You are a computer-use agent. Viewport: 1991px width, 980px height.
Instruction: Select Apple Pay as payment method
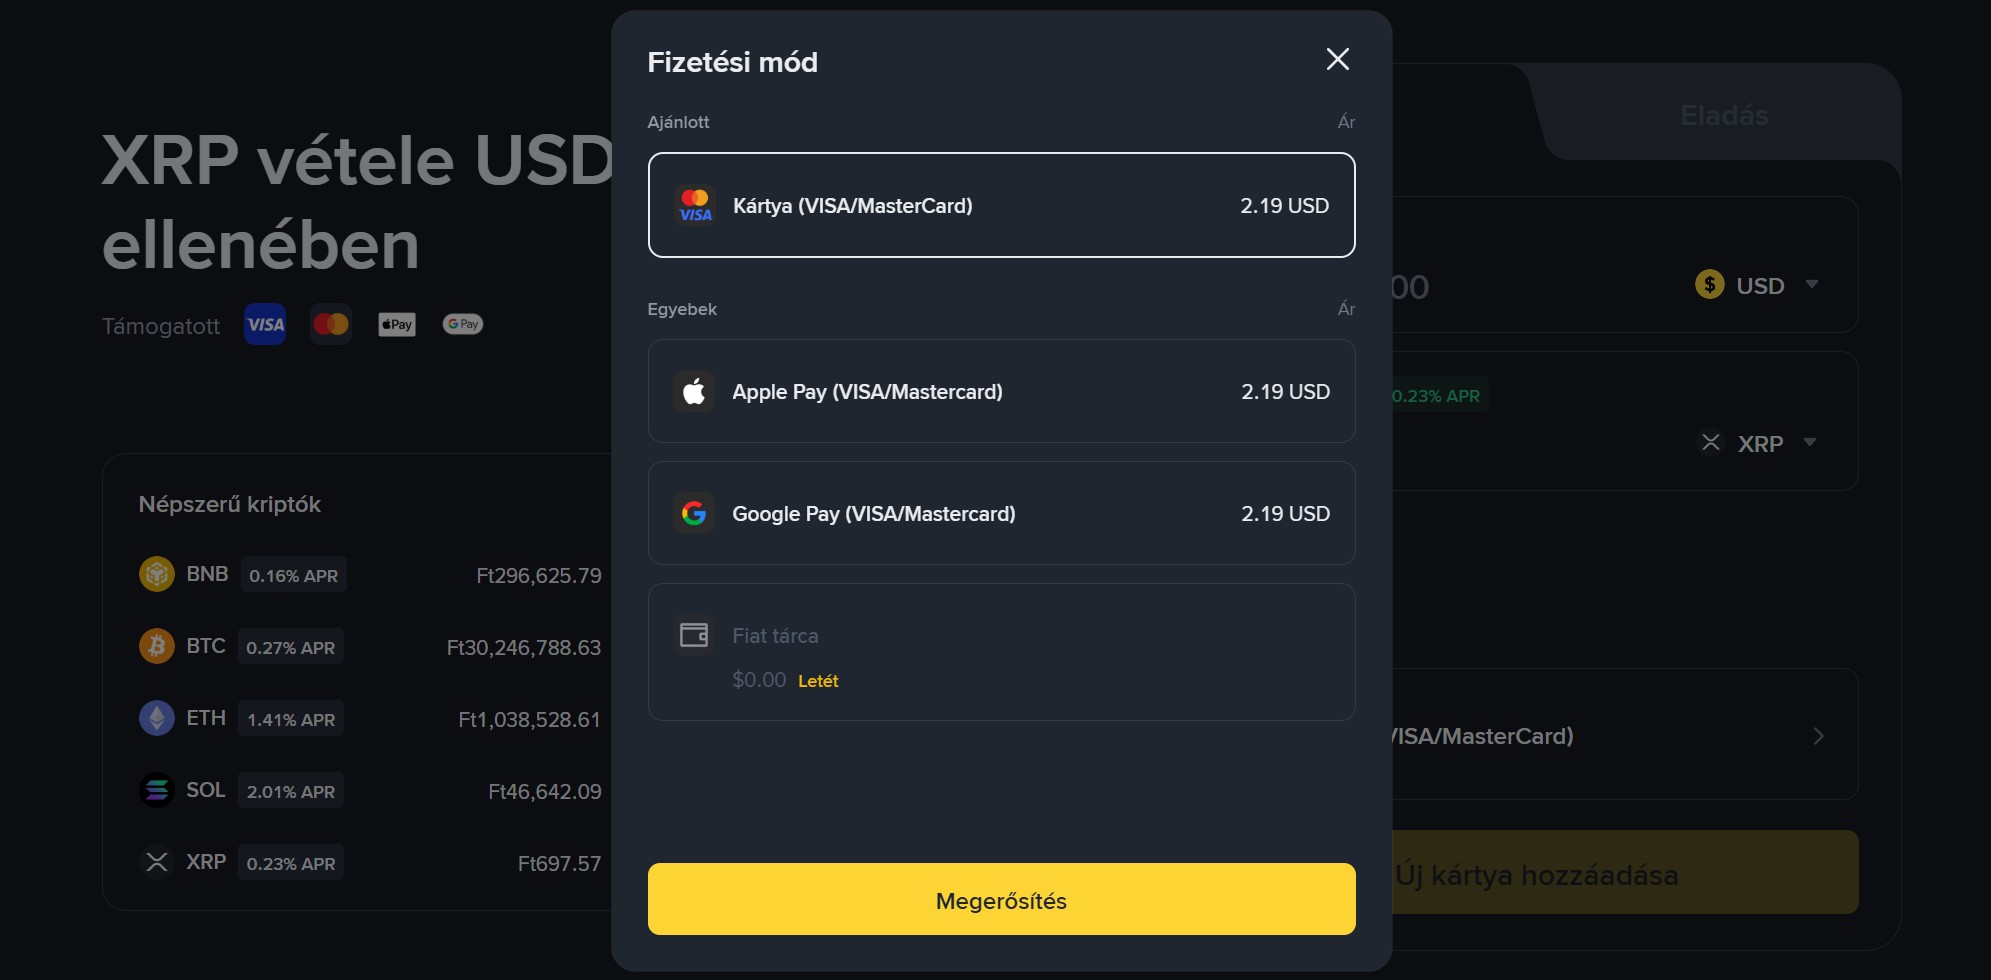pyautogui.click(x=1002, y=391)
